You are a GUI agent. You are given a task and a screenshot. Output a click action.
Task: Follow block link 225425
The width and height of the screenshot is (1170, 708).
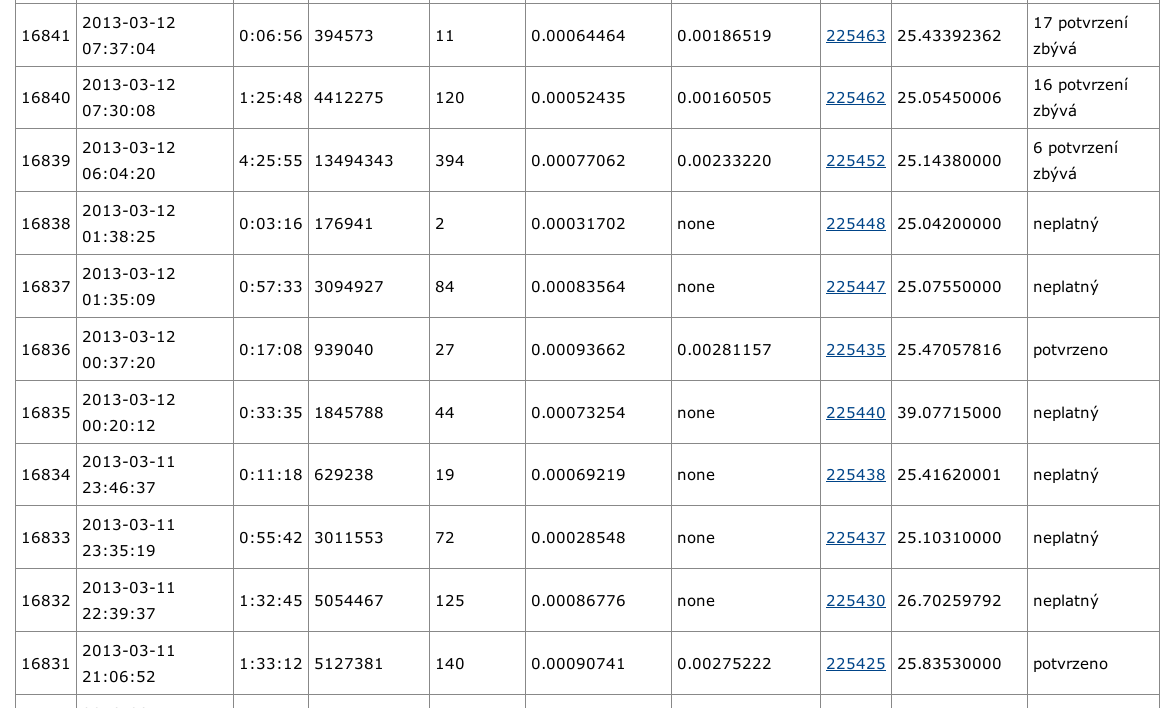coord(855,664)
